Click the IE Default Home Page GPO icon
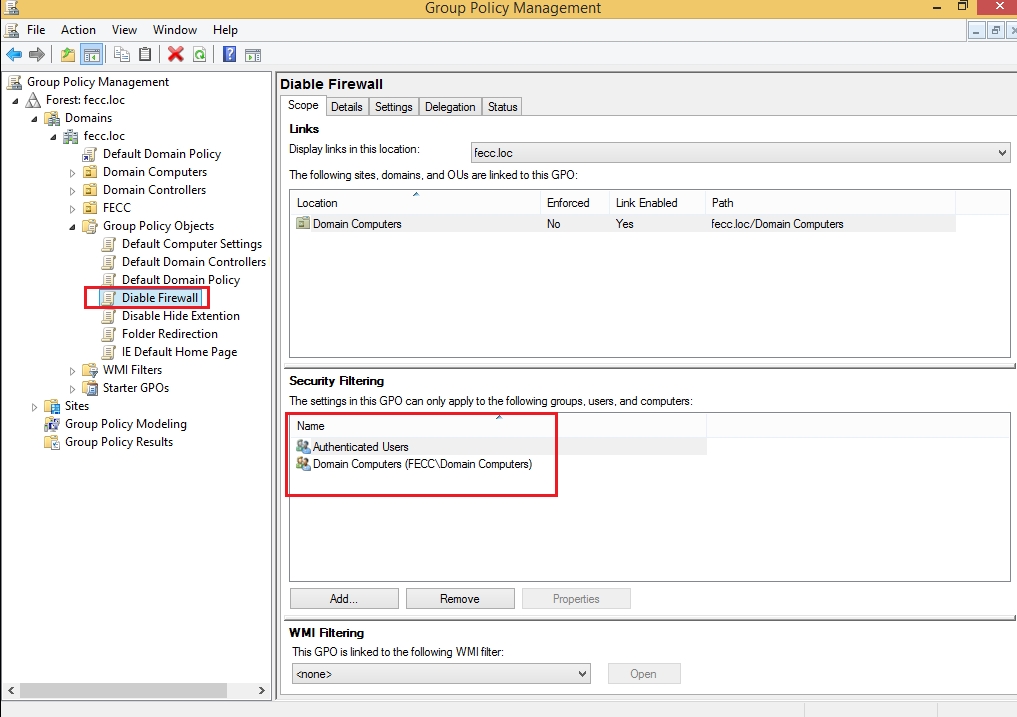The image size is (1017, 717). click(x=109, y=352)
